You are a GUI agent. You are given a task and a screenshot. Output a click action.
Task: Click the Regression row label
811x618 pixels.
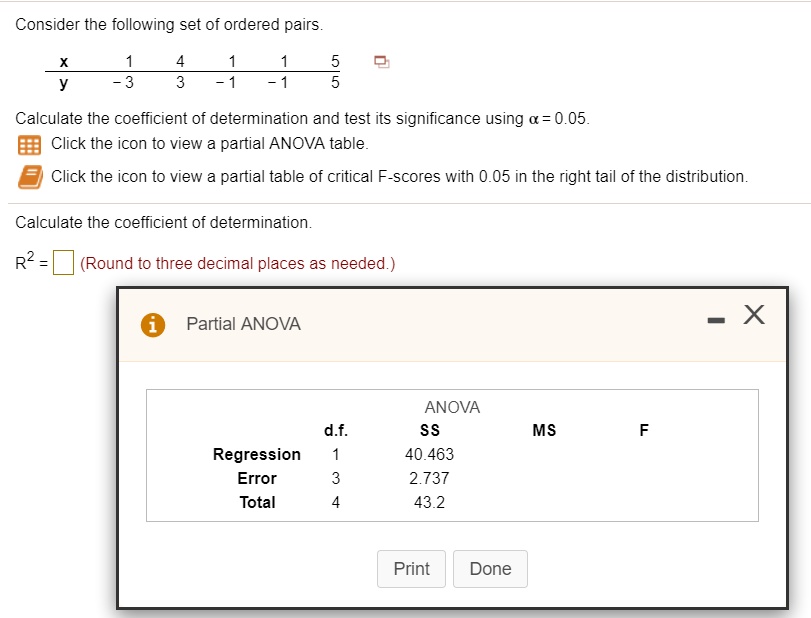(x=257, y=454)
